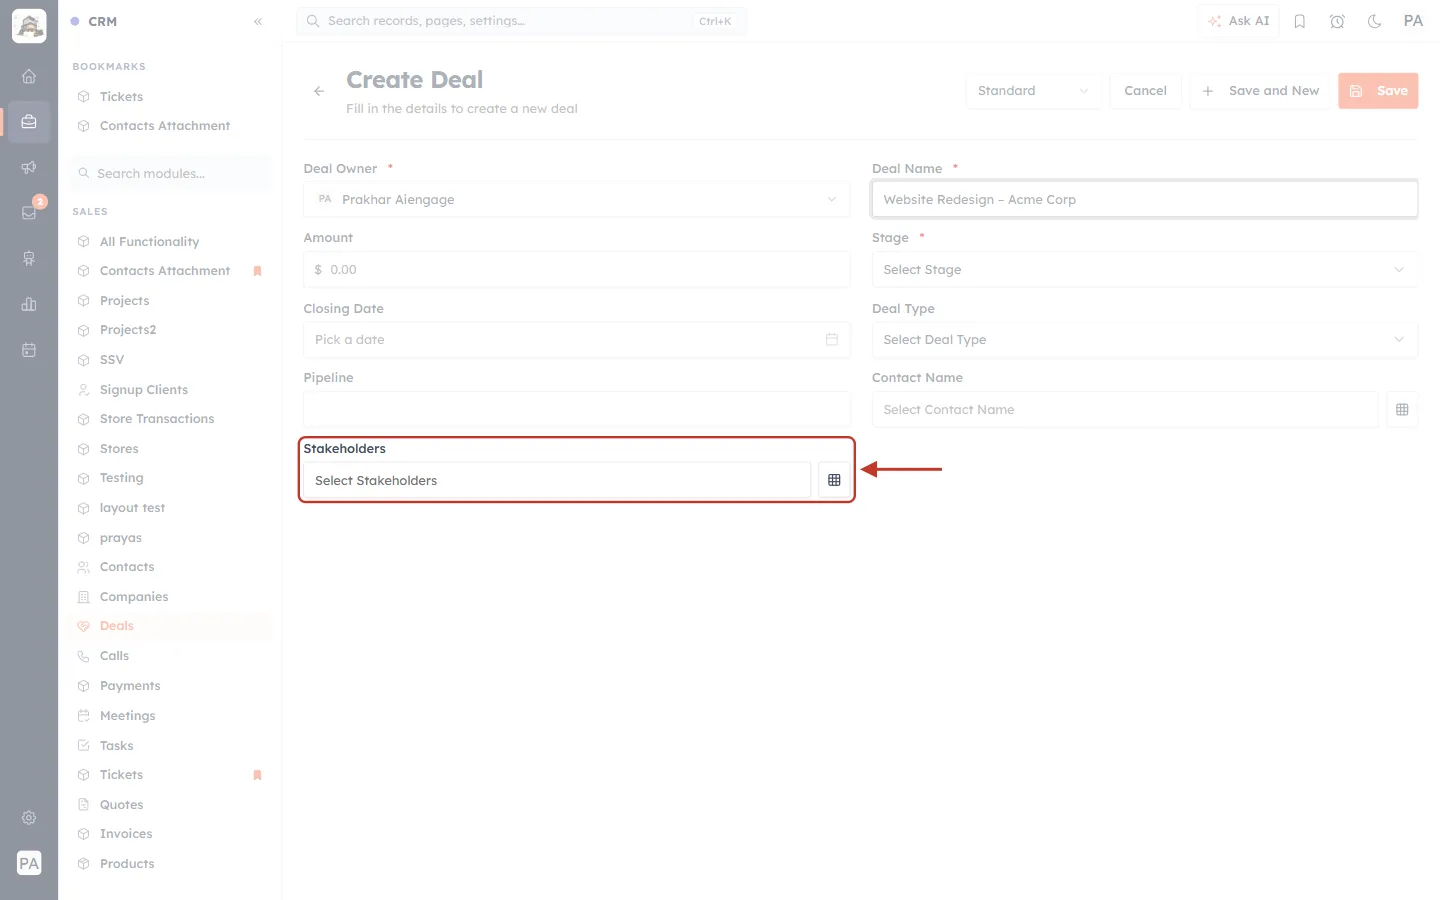Focus the global search records bar
This screenshot has height=900, width=1440.
tap(521, 21)
